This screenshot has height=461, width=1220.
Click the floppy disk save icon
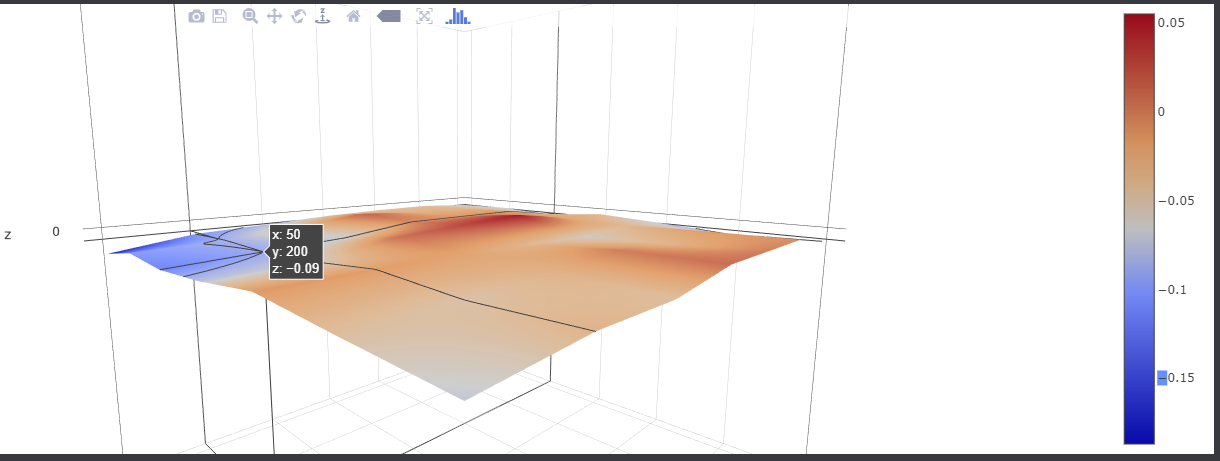click(220, 16)
